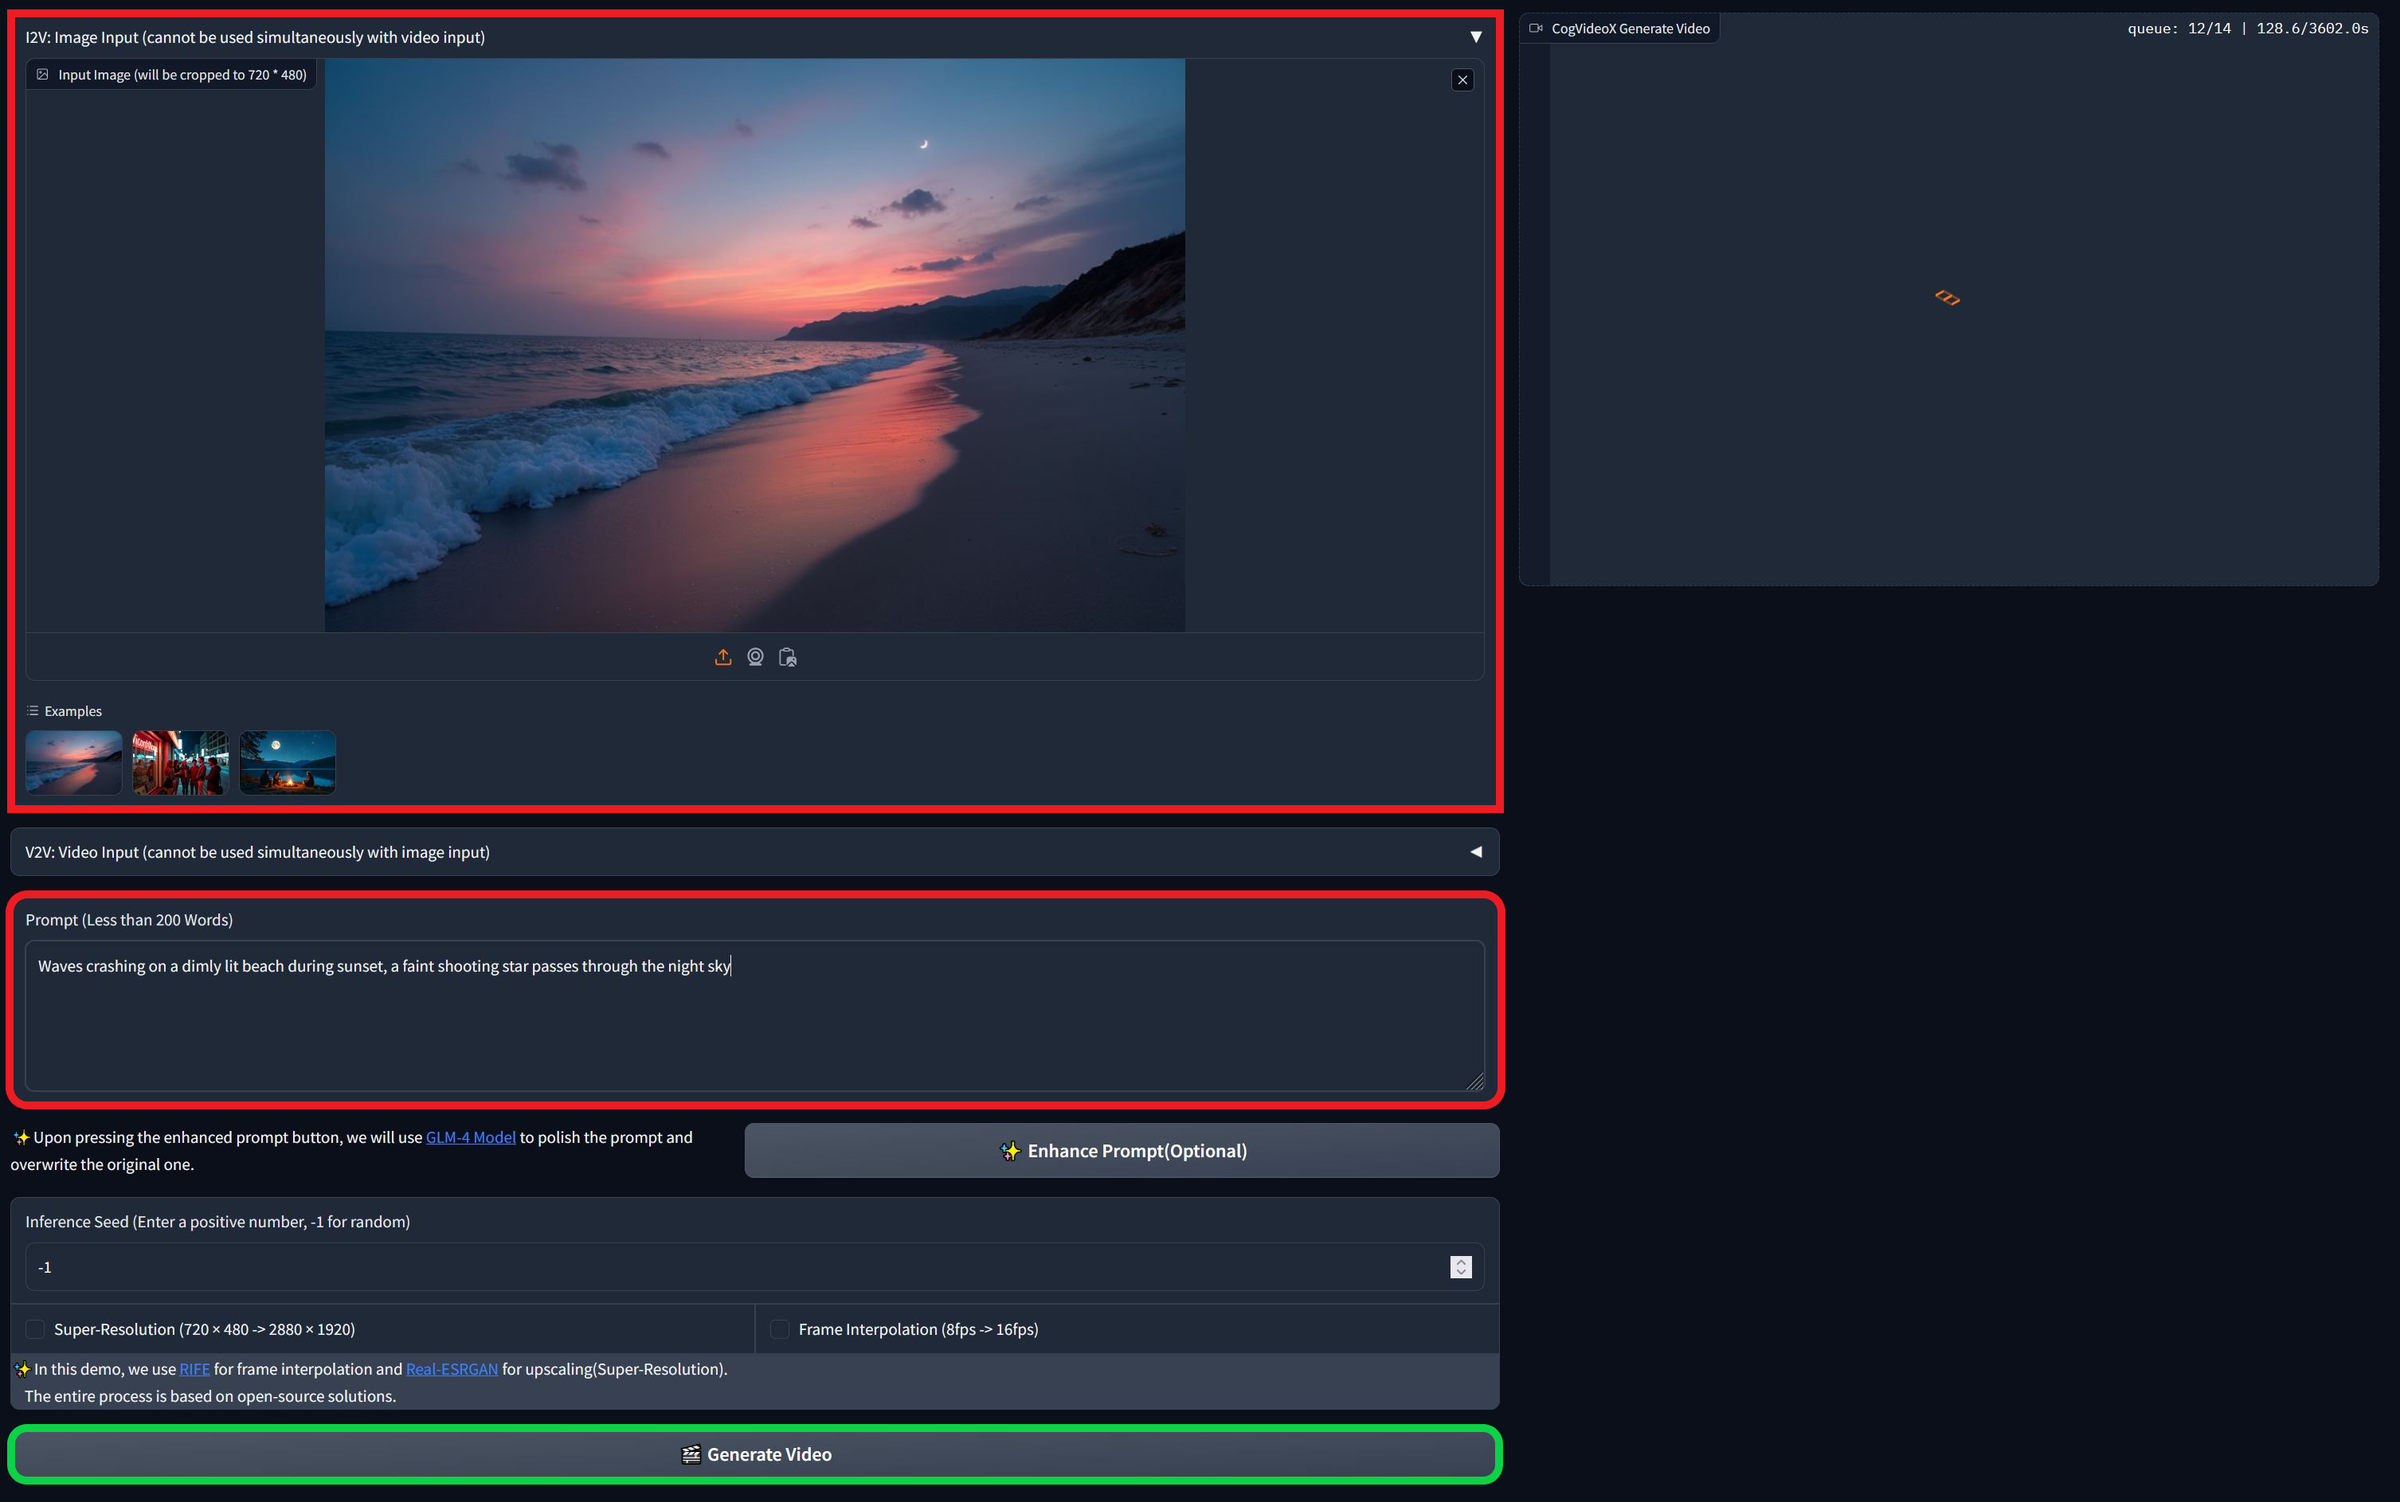Enable Super-Resolution upscaling checkbox
The height and width of the screenshot is (1502, 2400).
point(35,1329)
